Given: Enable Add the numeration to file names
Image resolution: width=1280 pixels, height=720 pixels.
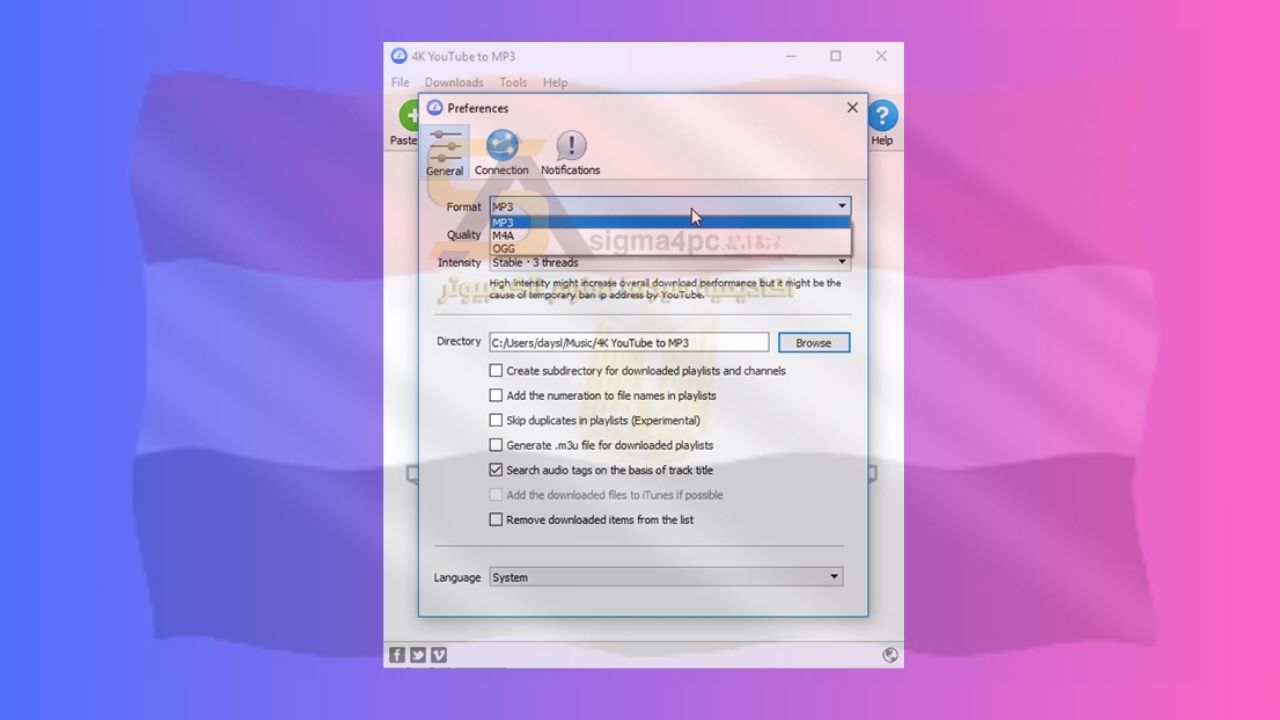Looking at the screenshot, I should coord(496,396).
